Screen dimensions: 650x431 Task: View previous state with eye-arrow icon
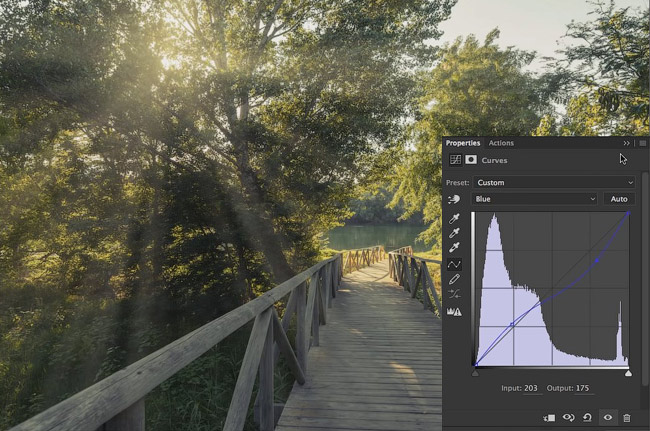[x=568, y=418]
